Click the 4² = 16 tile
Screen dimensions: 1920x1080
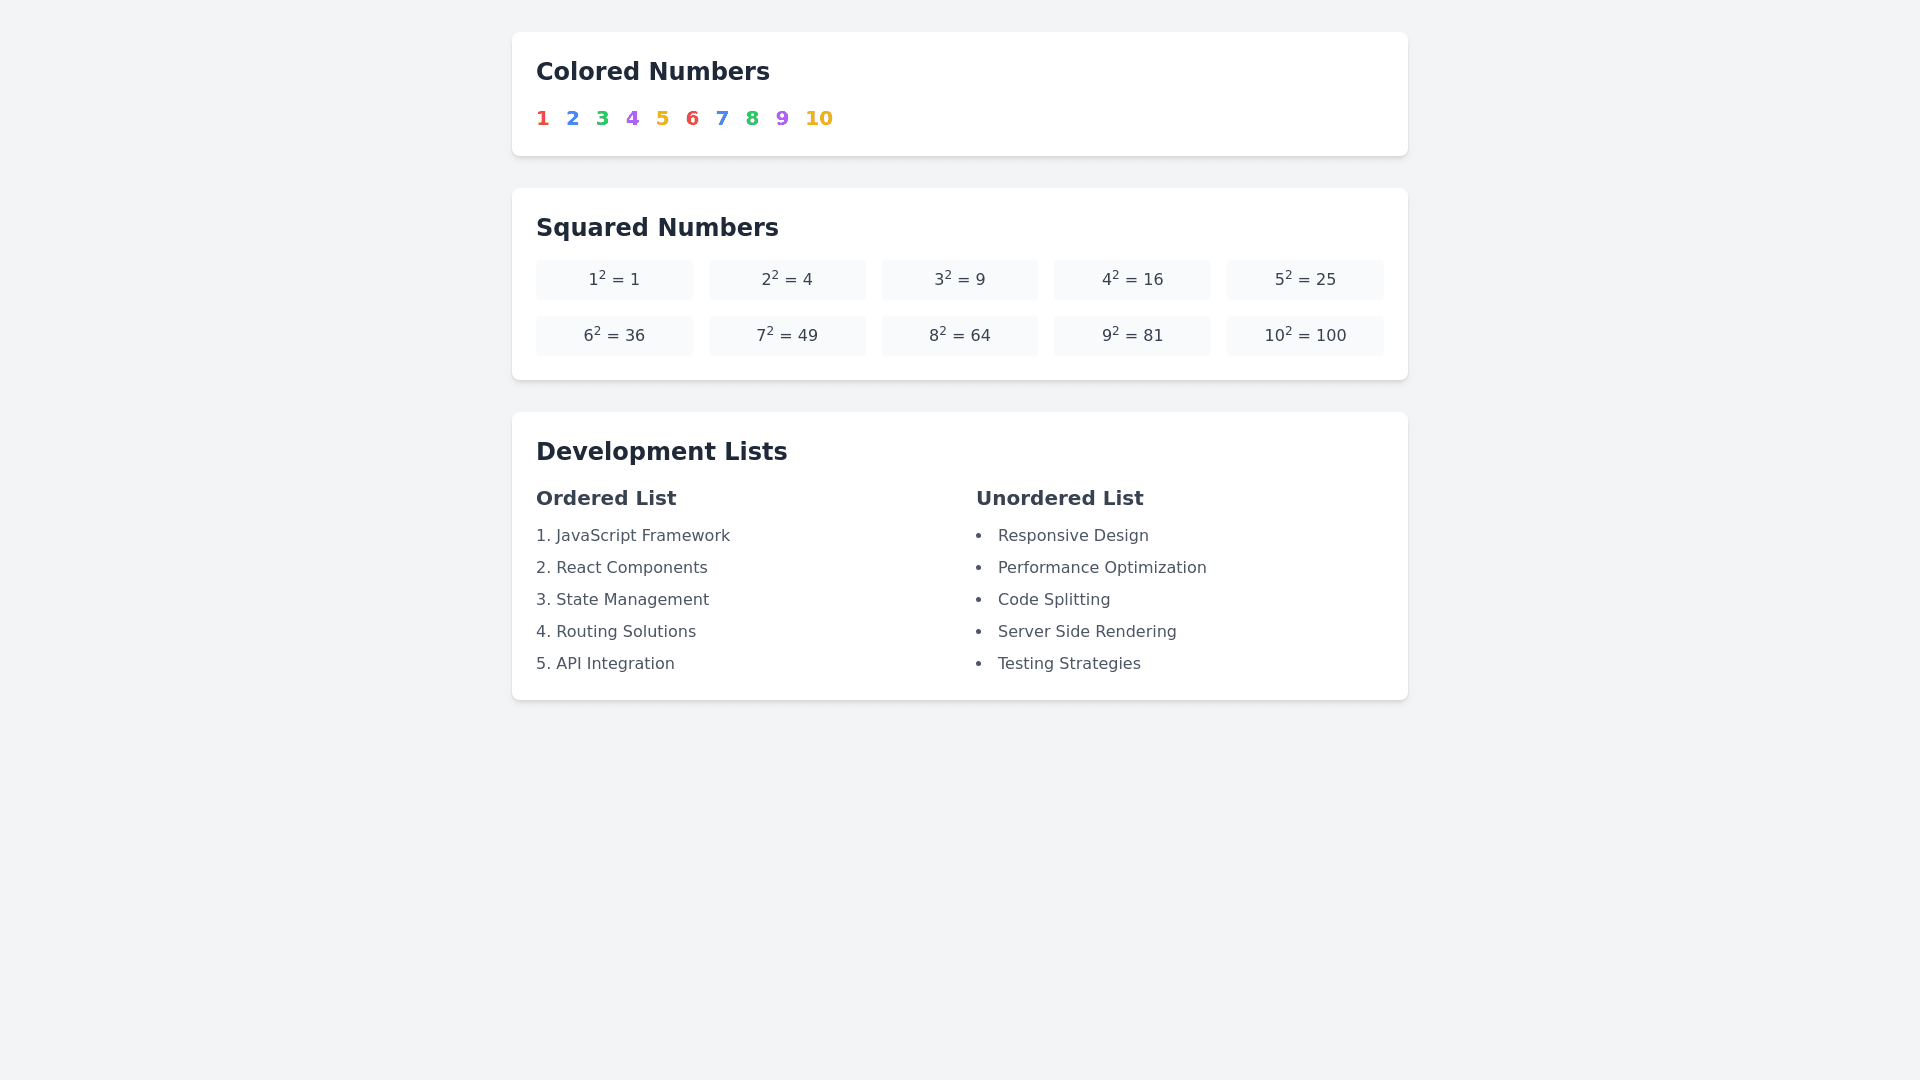click(1132, 280)
